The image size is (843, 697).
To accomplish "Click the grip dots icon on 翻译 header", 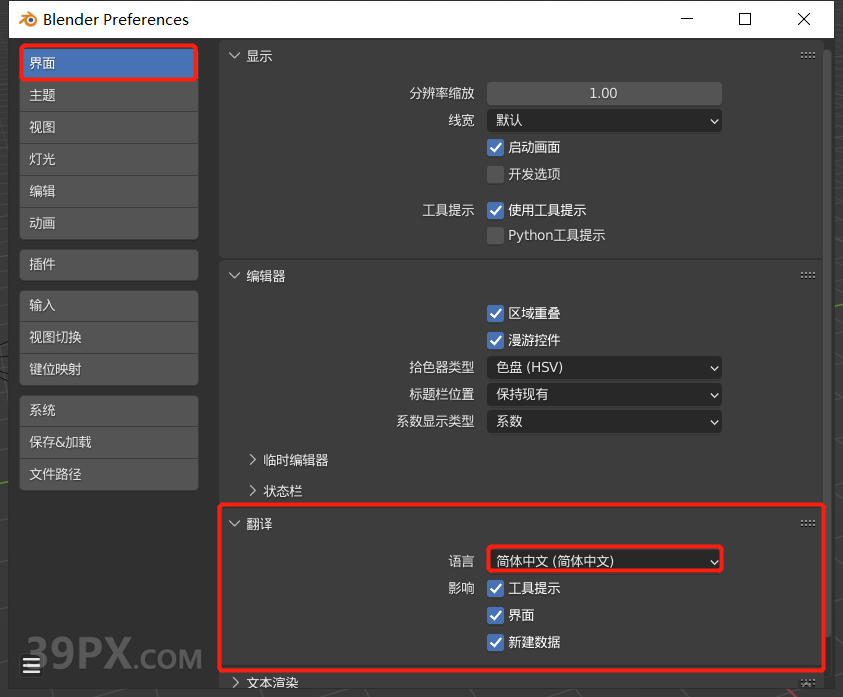I will [x=808, y=522].
